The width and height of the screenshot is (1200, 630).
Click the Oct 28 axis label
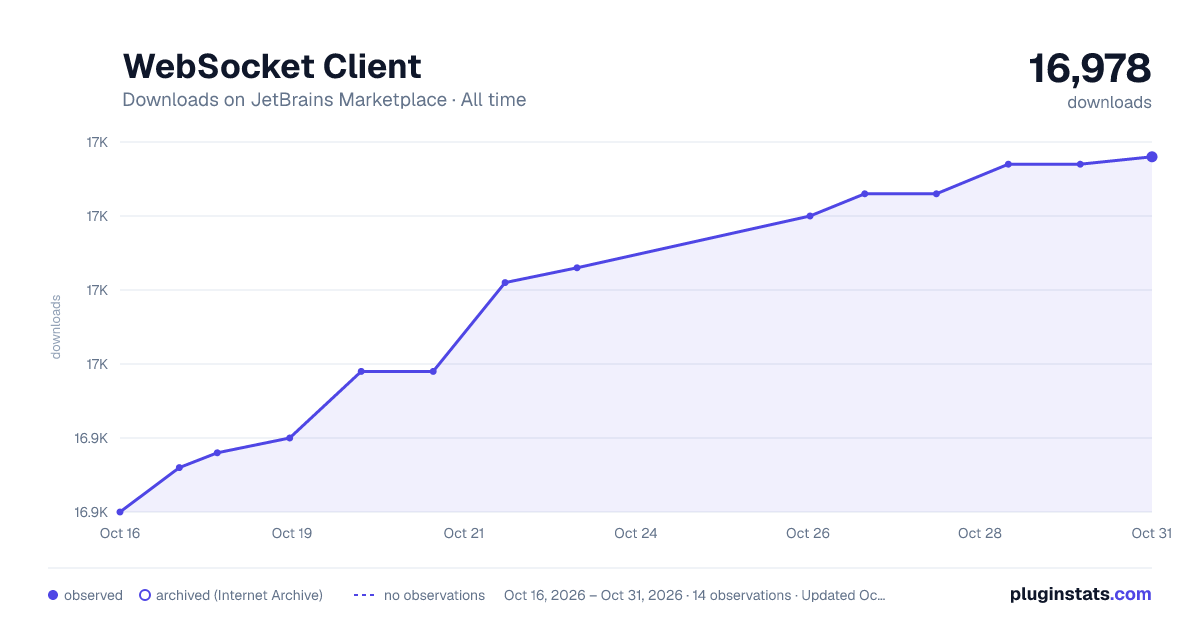click(x=980, y=533)
